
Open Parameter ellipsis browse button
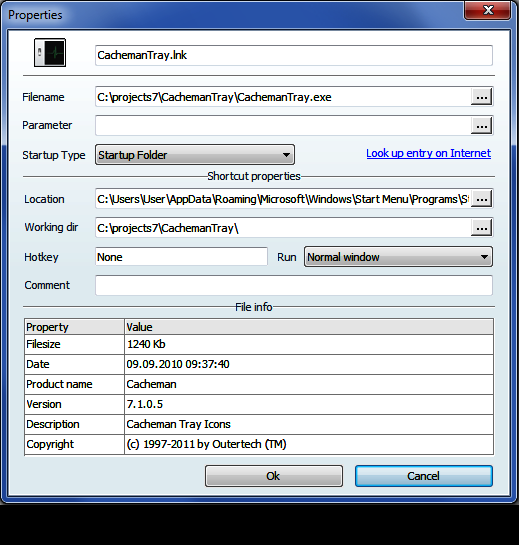pyautogui.click(x=481, y=125)
